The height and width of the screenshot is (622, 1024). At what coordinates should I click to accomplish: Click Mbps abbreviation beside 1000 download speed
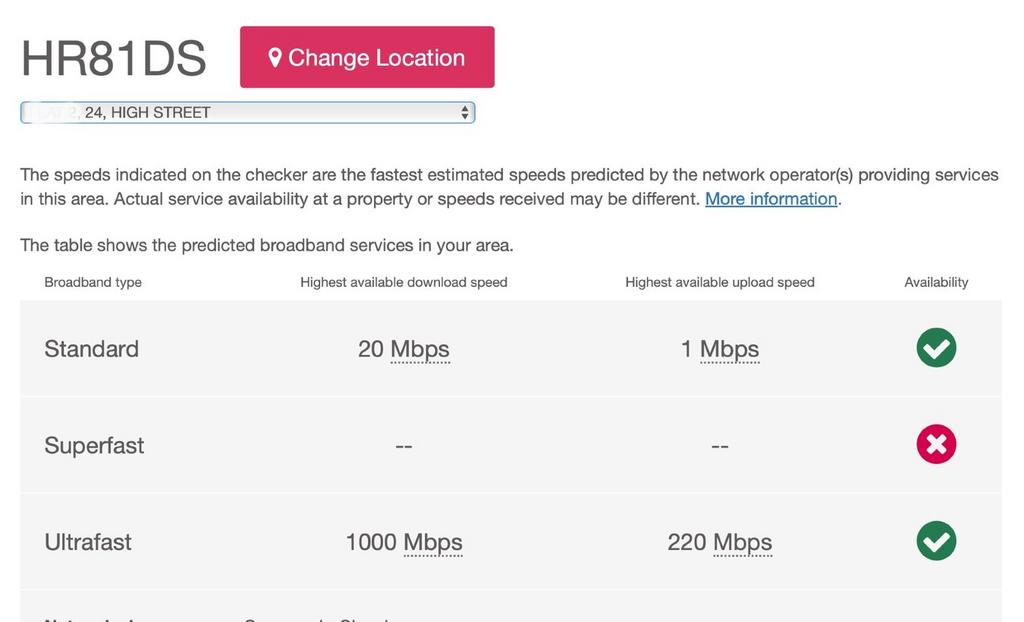tap(433, 542)
